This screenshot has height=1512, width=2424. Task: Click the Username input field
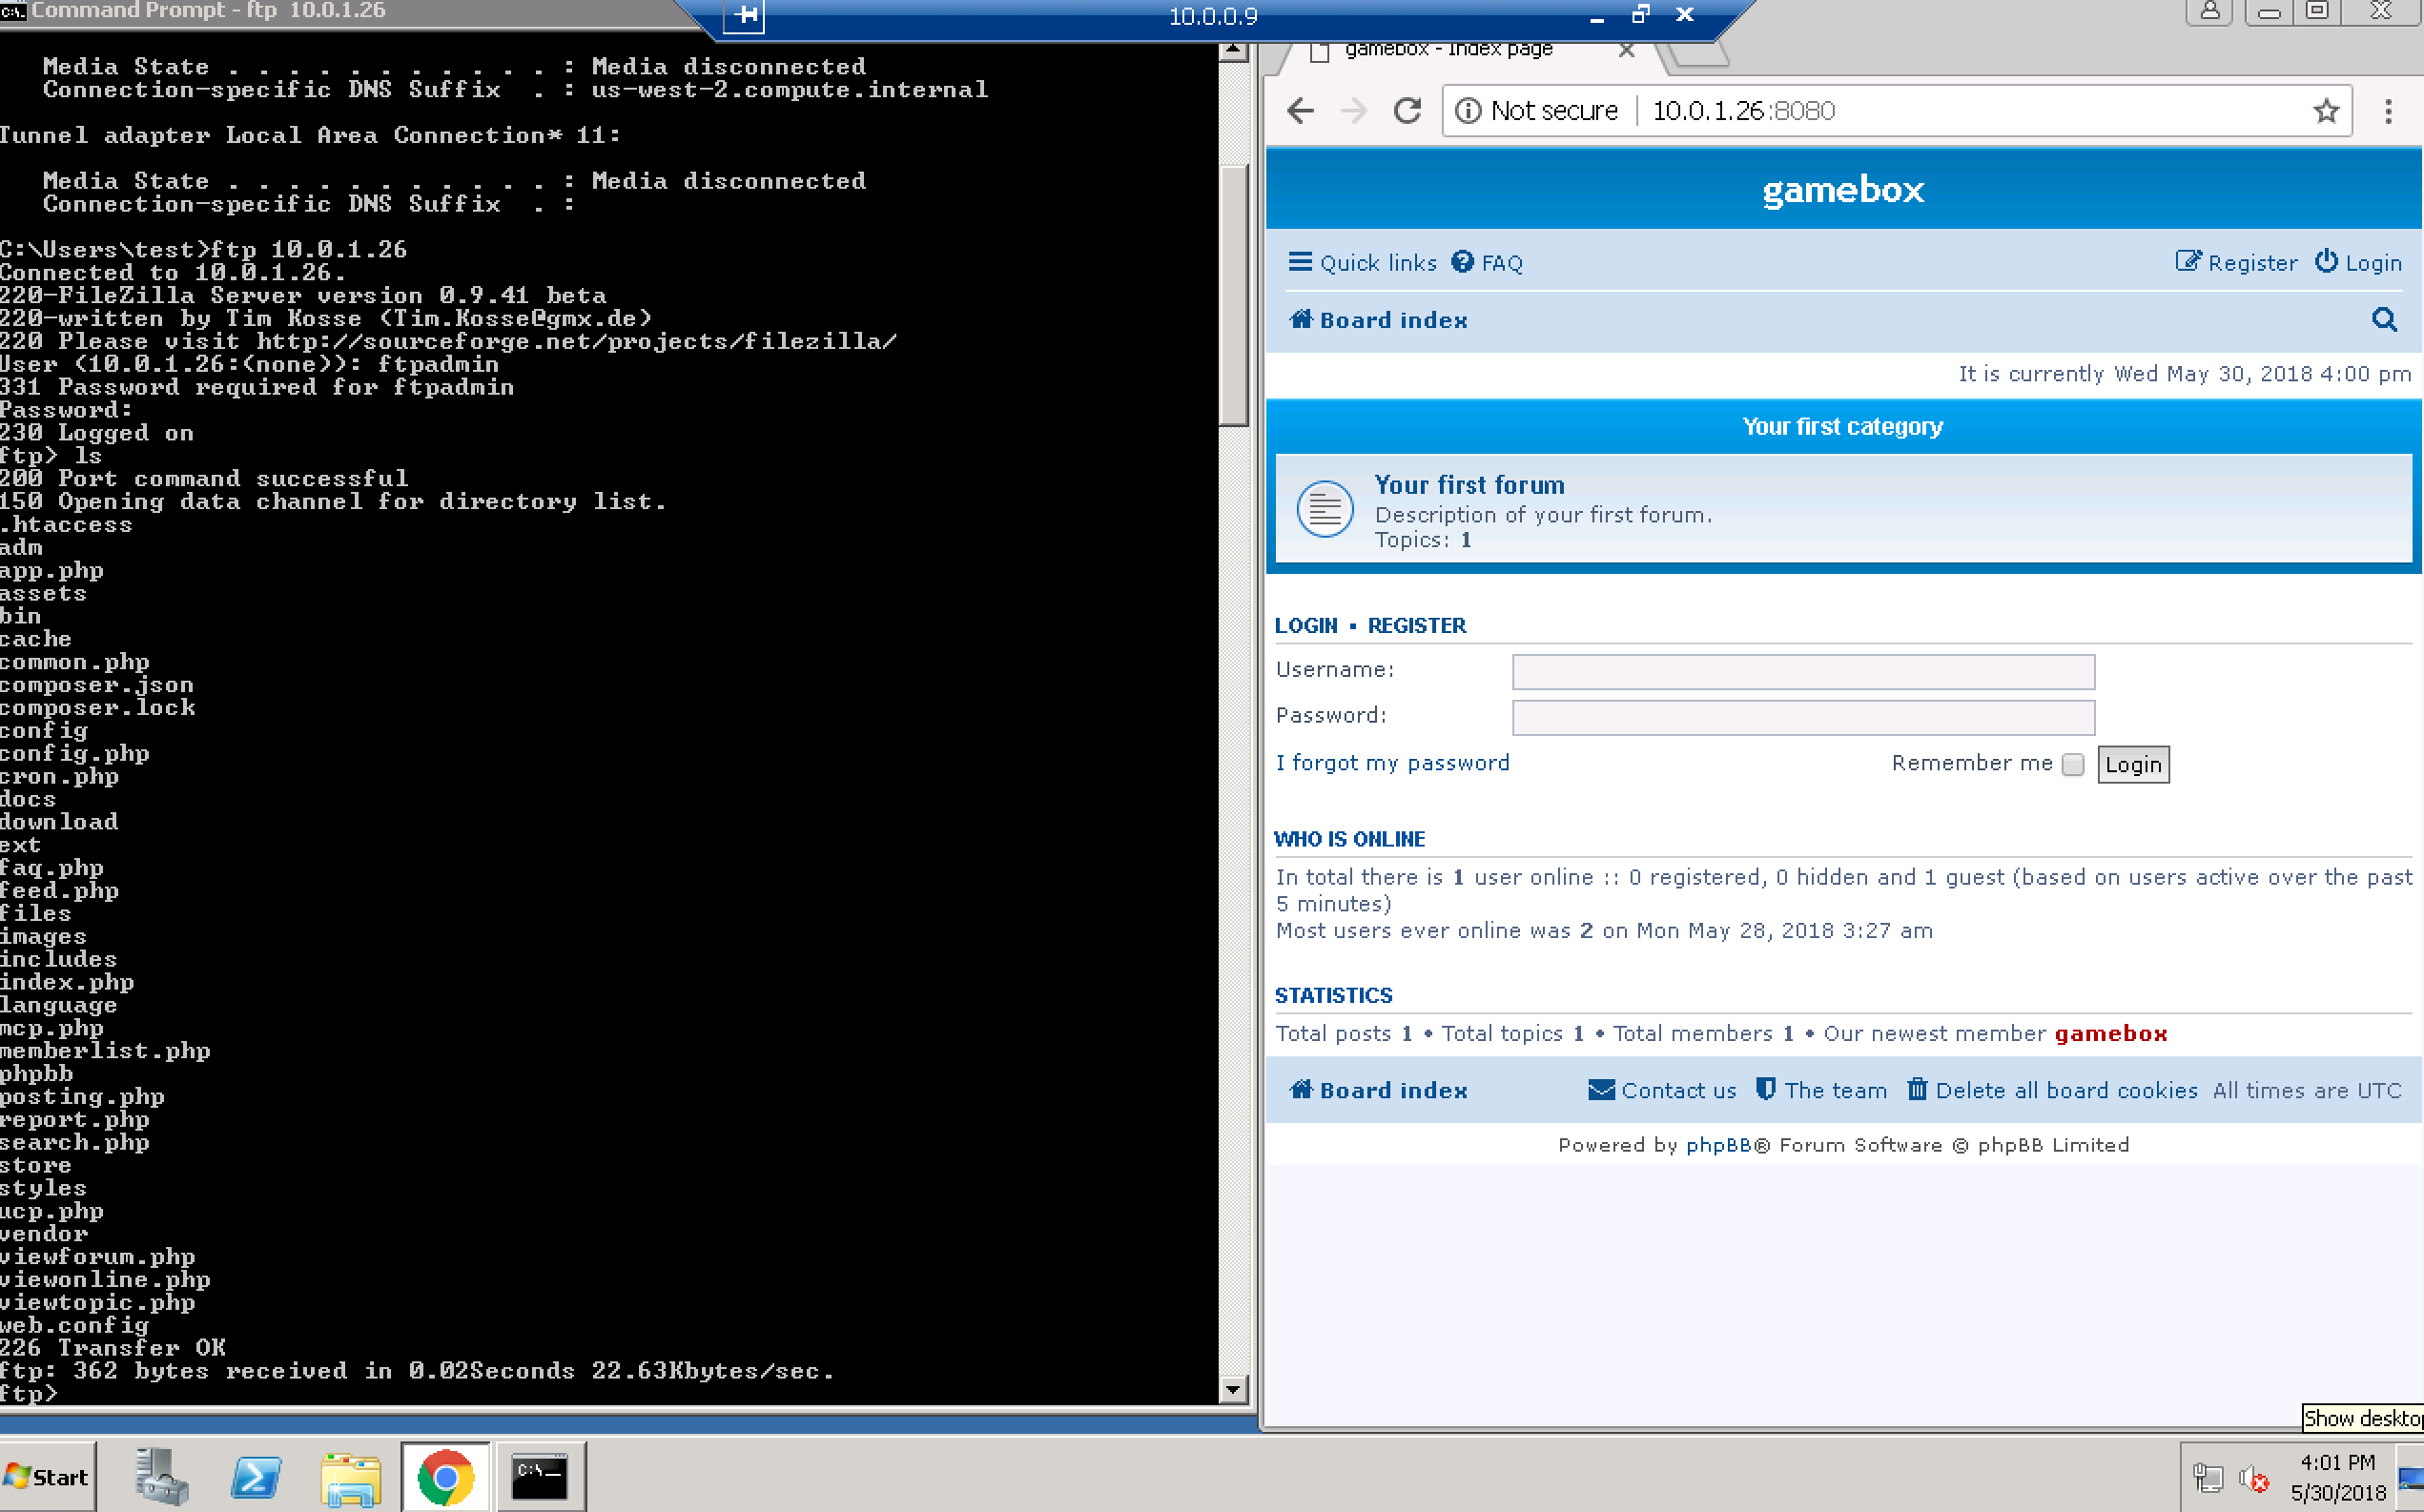point(1802,672)
